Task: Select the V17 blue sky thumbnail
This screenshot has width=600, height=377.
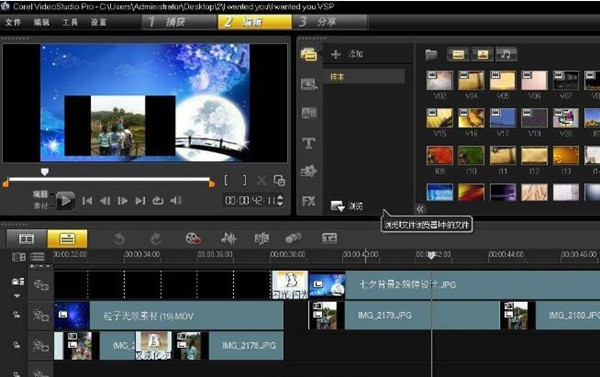Action: 503,118
